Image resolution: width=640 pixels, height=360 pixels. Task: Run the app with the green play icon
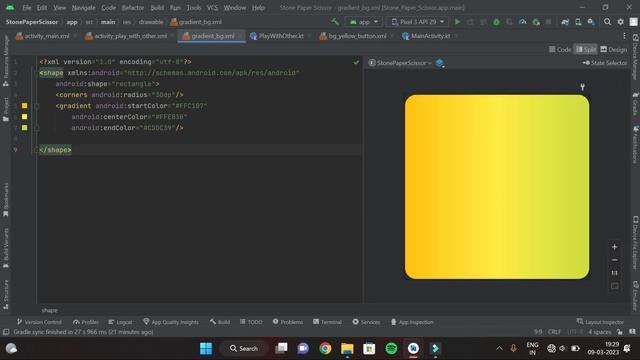(x=458, y=22)
